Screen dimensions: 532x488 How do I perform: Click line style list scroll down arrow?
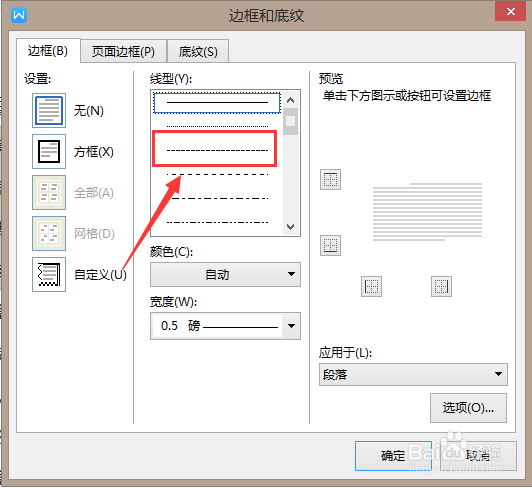[x=290, y=226]
